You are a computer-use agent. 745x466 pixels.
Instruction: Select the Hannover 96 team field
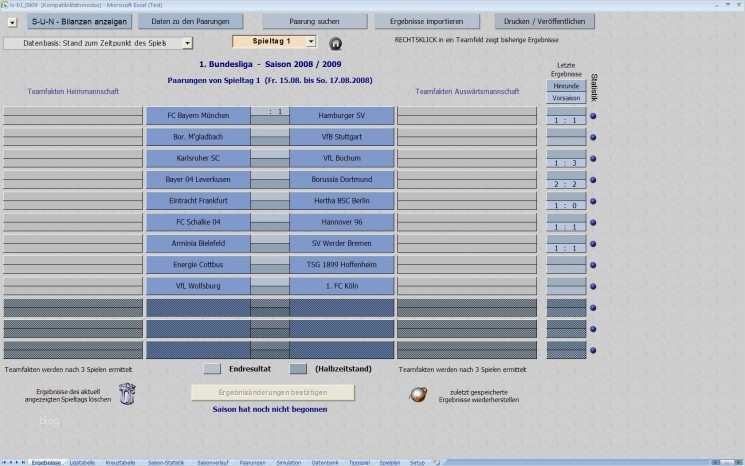[x=342, y=222]
